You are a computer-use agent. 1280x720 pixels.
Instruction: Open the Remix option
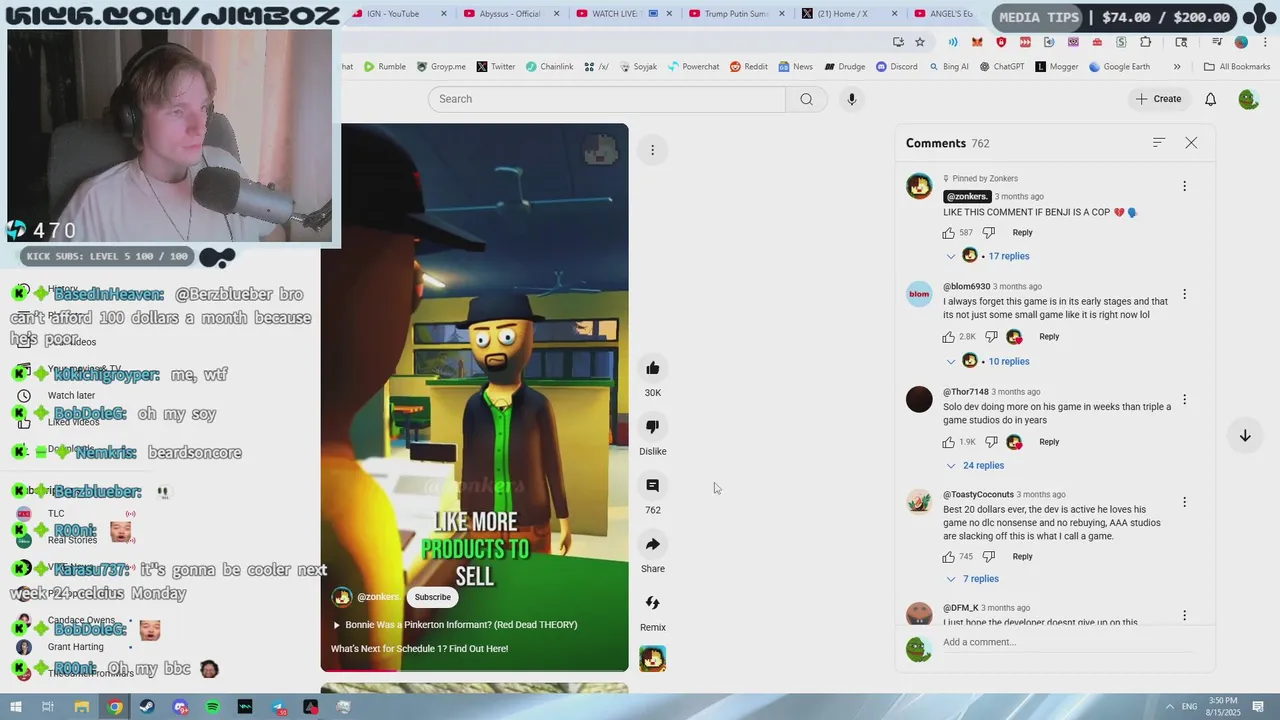652,603
